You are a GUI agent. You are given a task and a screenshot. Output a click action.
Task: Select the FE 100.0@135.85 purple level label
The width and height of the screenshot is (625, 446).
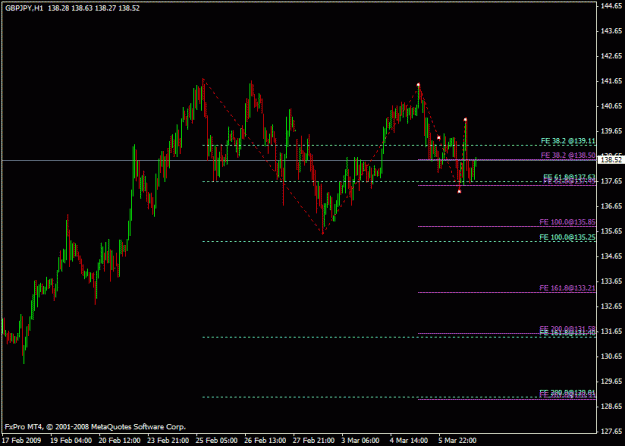tap(567, 222)
